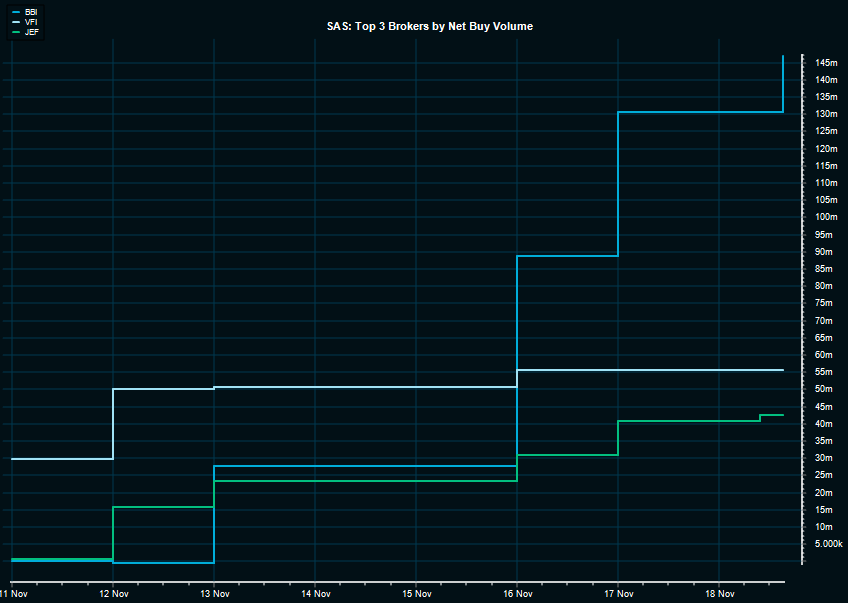Click the chart title 'SAS: Top 3 Brokers'
Image resolution: width=848 pixels, height=603 pixels.
(430, 26)
